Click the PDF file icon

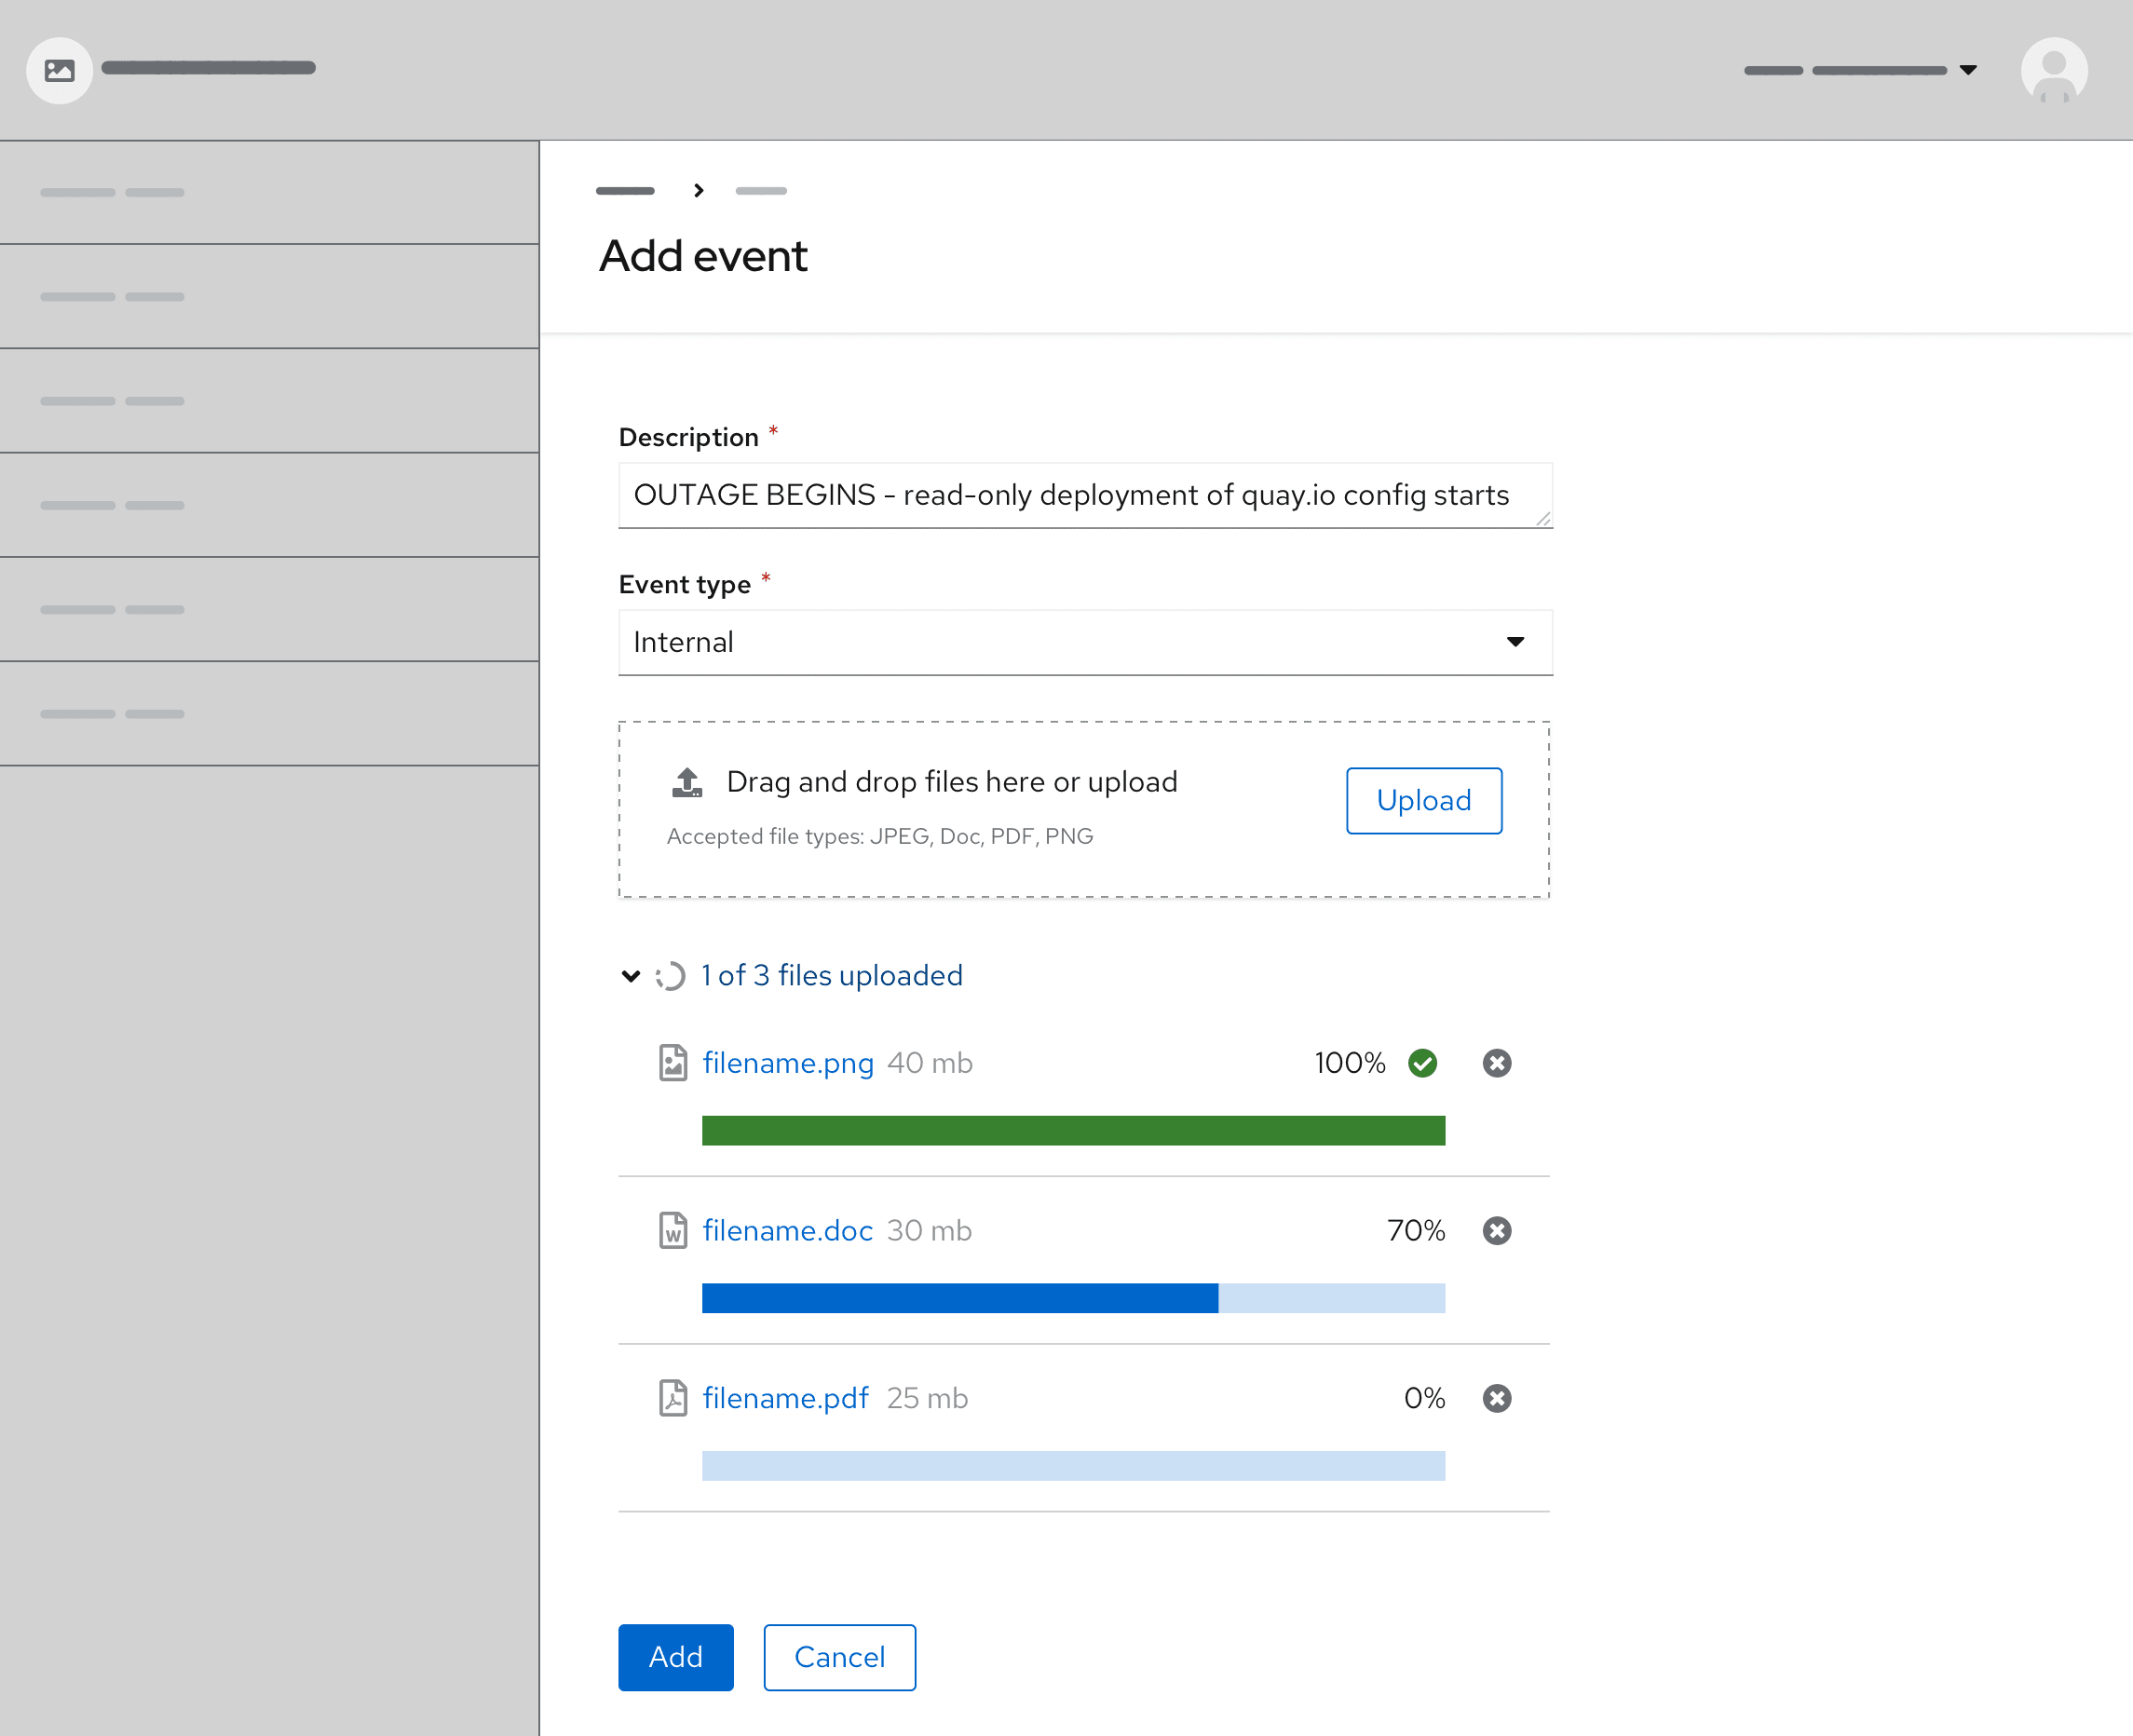pyautogui.click(x=673, y=1398)
